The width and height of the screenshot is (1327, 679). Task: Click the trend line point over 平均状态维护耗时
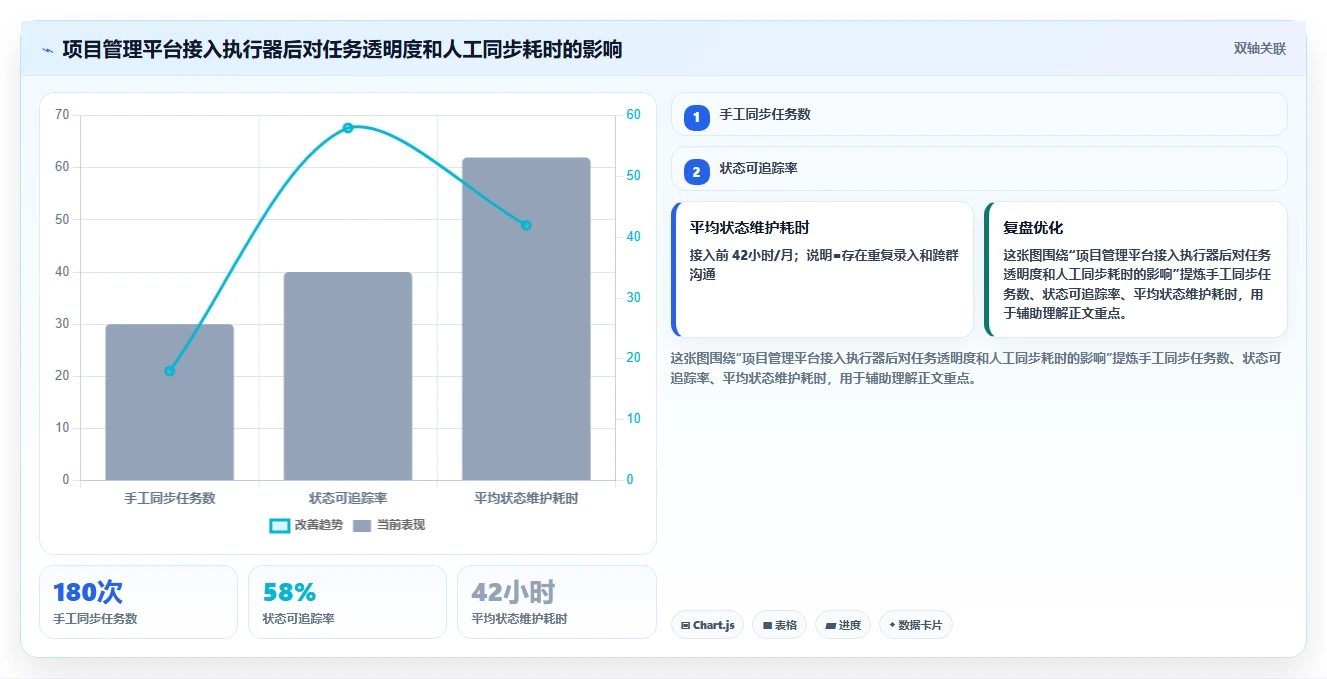click(526, 225)
